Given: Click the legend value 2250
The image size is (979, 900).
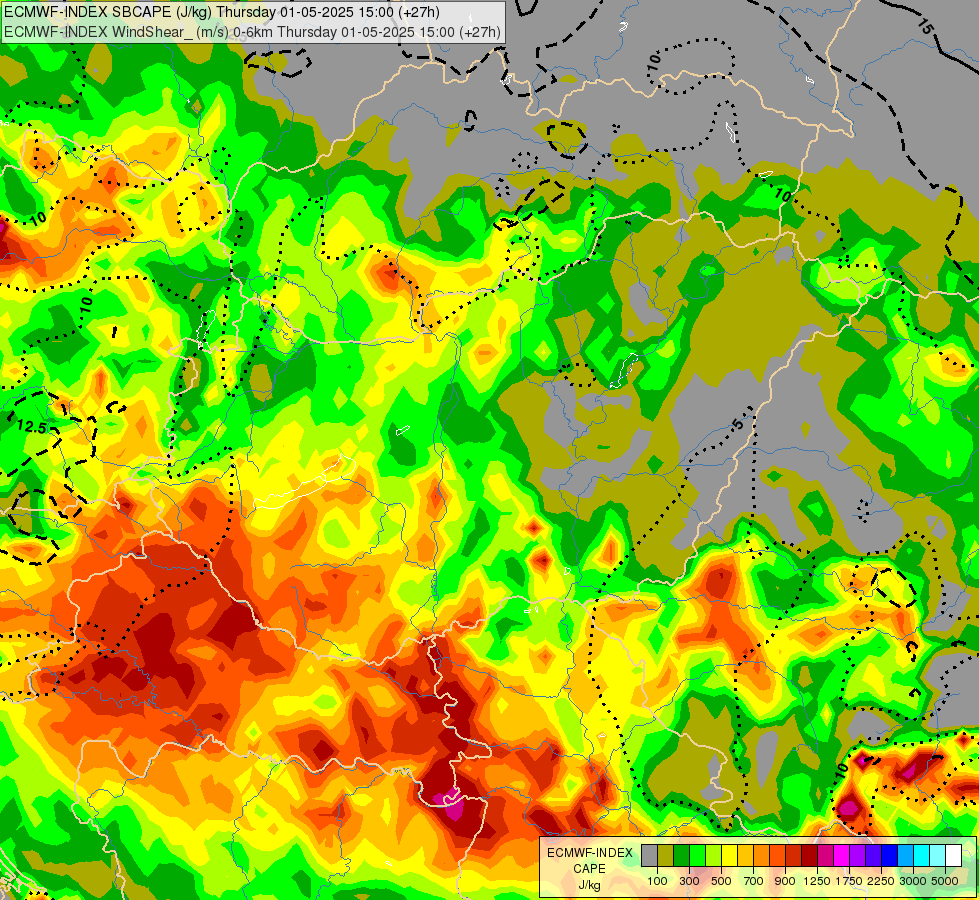Looking at the screenshot, I should 881,881.
